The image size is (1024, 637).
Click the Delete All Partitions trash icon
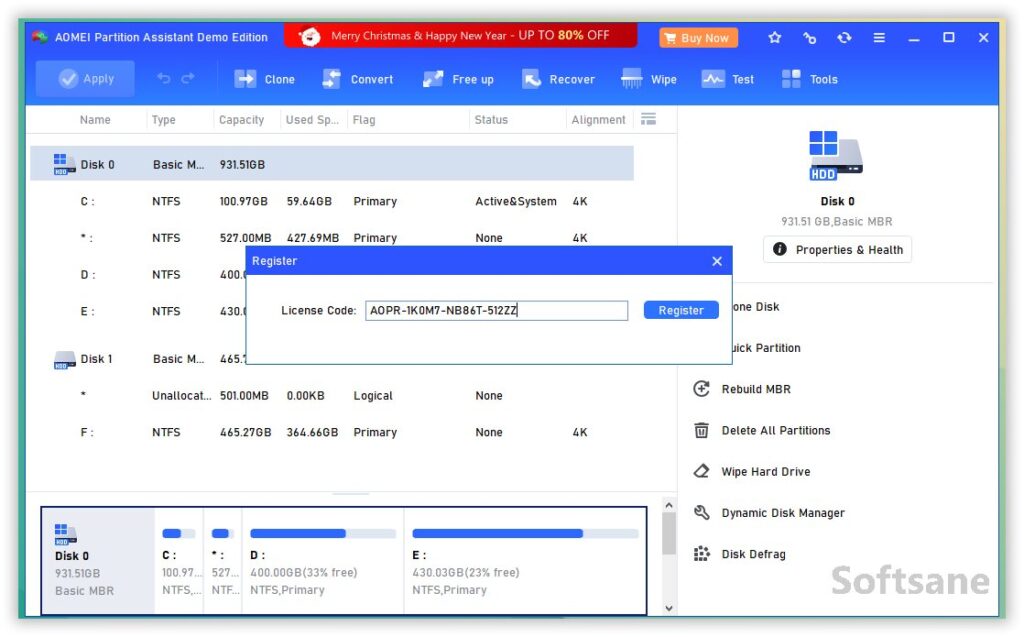point(701,430)
